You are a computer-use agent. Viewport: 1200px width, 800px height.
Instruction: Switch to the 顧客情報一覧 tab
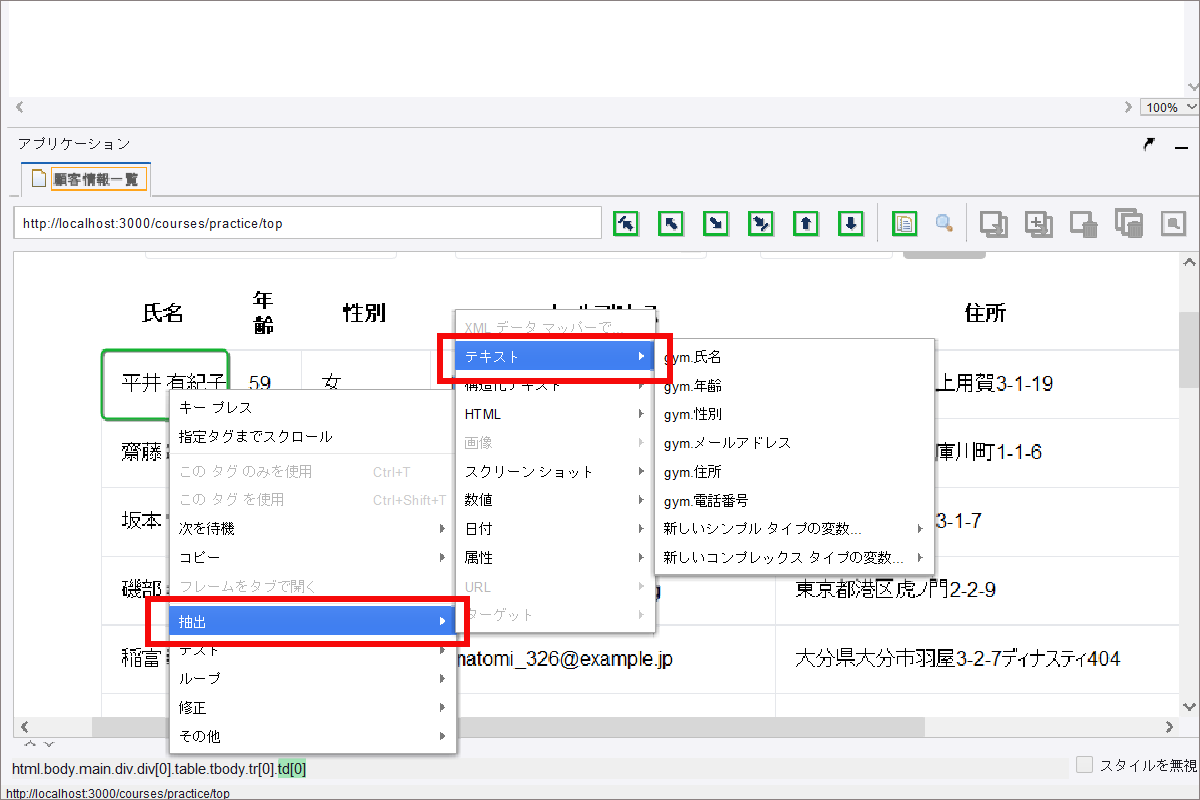coord(86,179)
